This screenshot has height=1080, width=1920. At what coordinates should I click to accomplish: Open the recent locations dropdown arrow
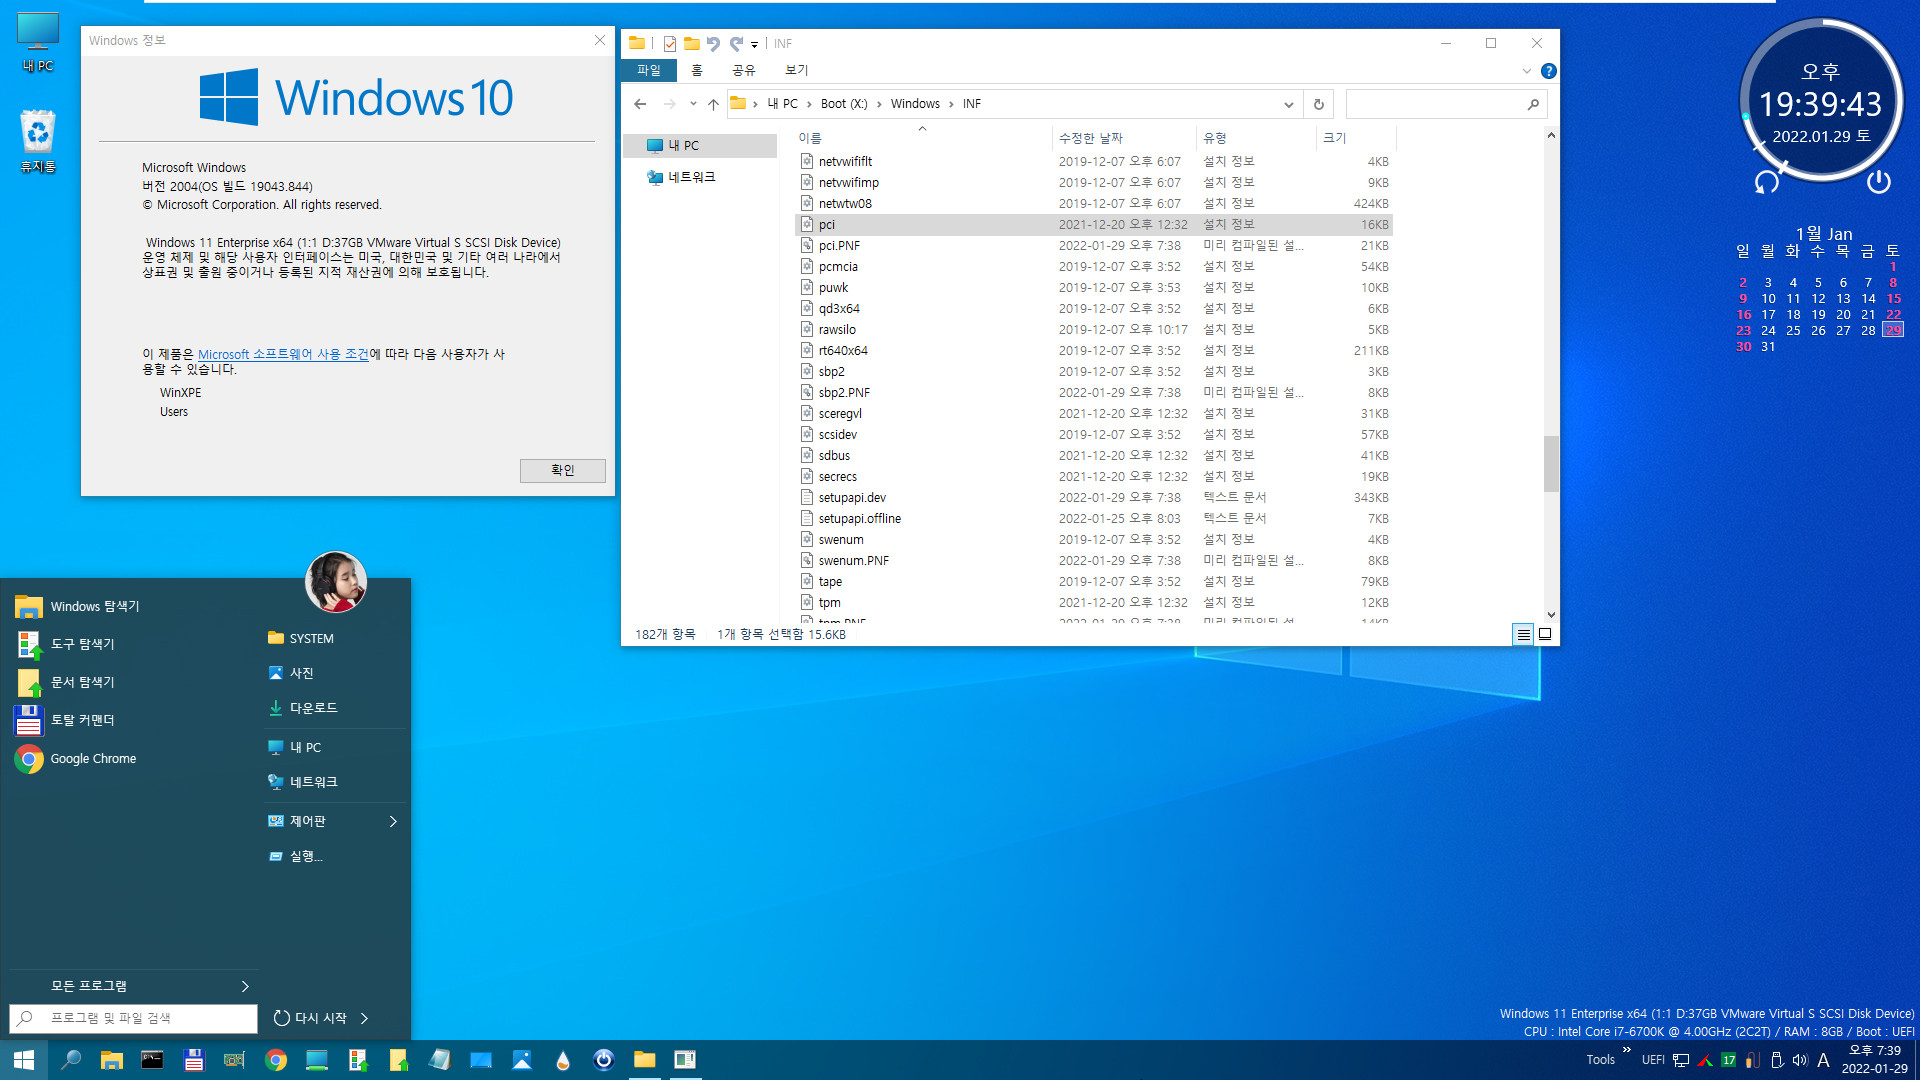click(693, 104)
